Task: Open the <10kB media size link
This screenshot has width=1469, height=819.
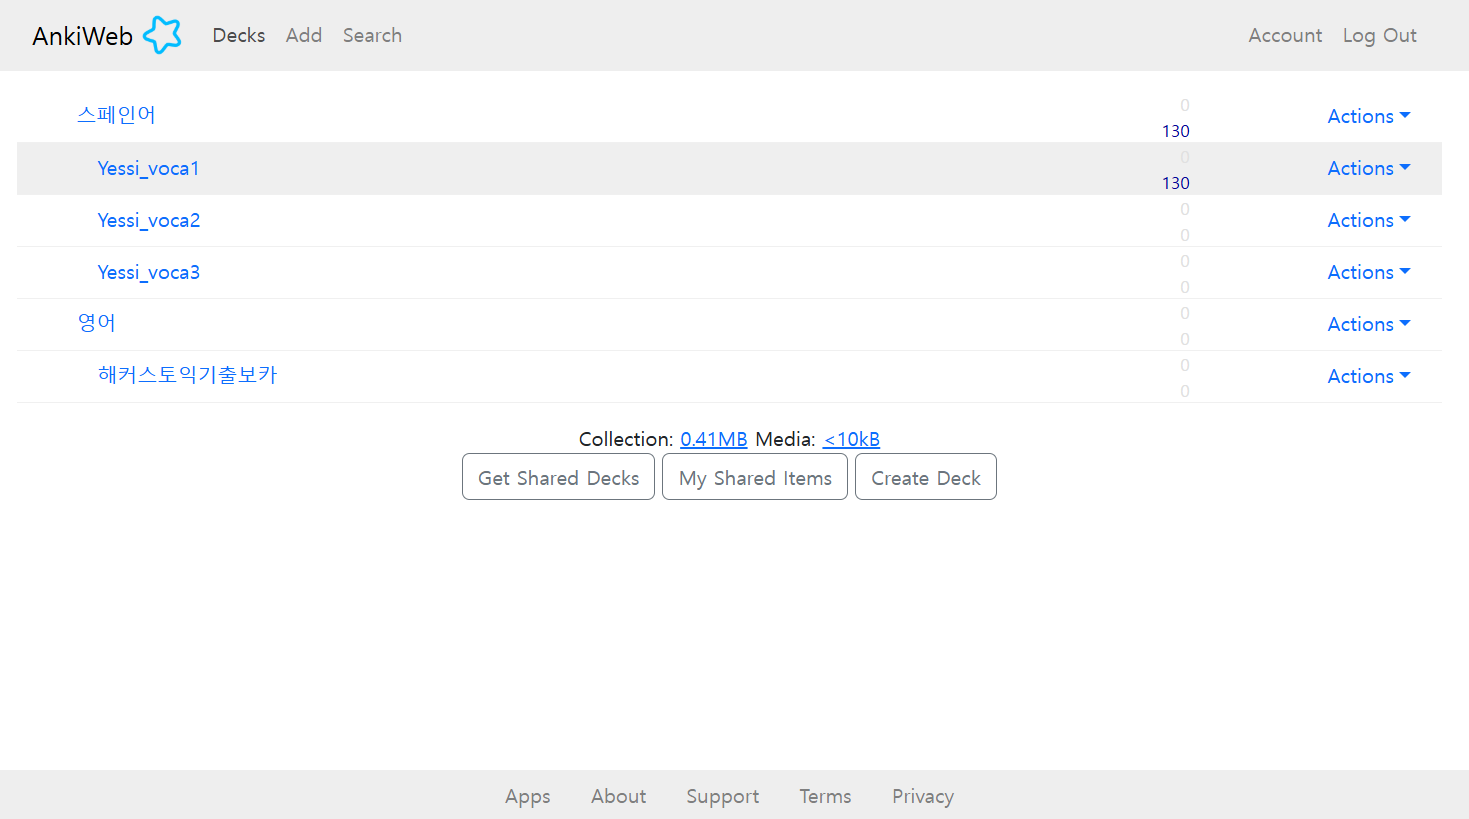Action: click(851, 439)
